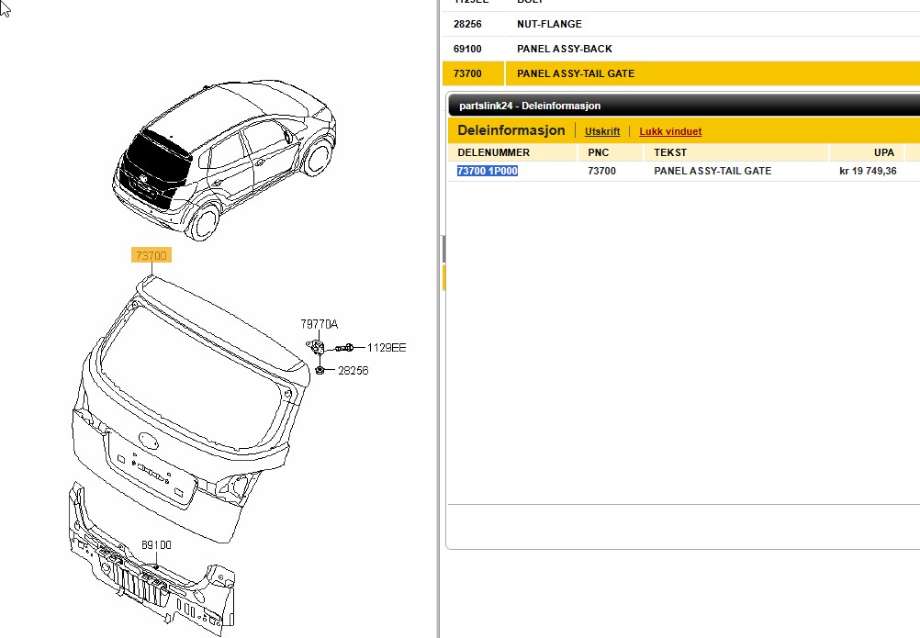This screenshot has height=638, width=920.
Task: Click the 1129EE callout in diagram
Action: [387, 347]
